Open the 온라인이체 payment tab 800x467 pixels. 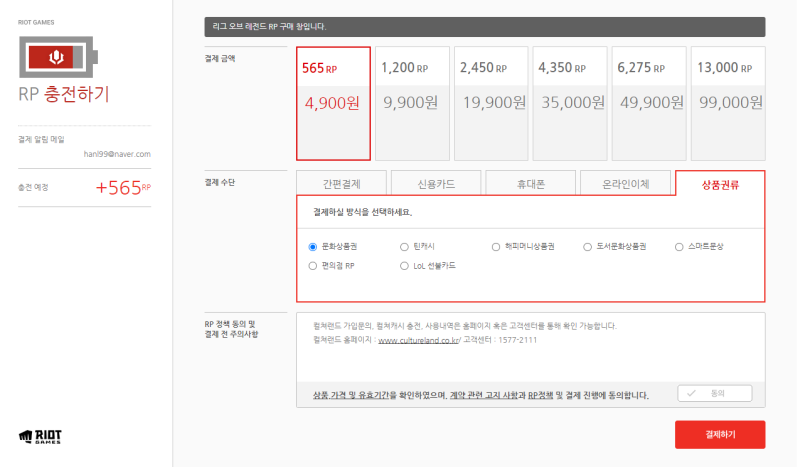tap(626, 183)
